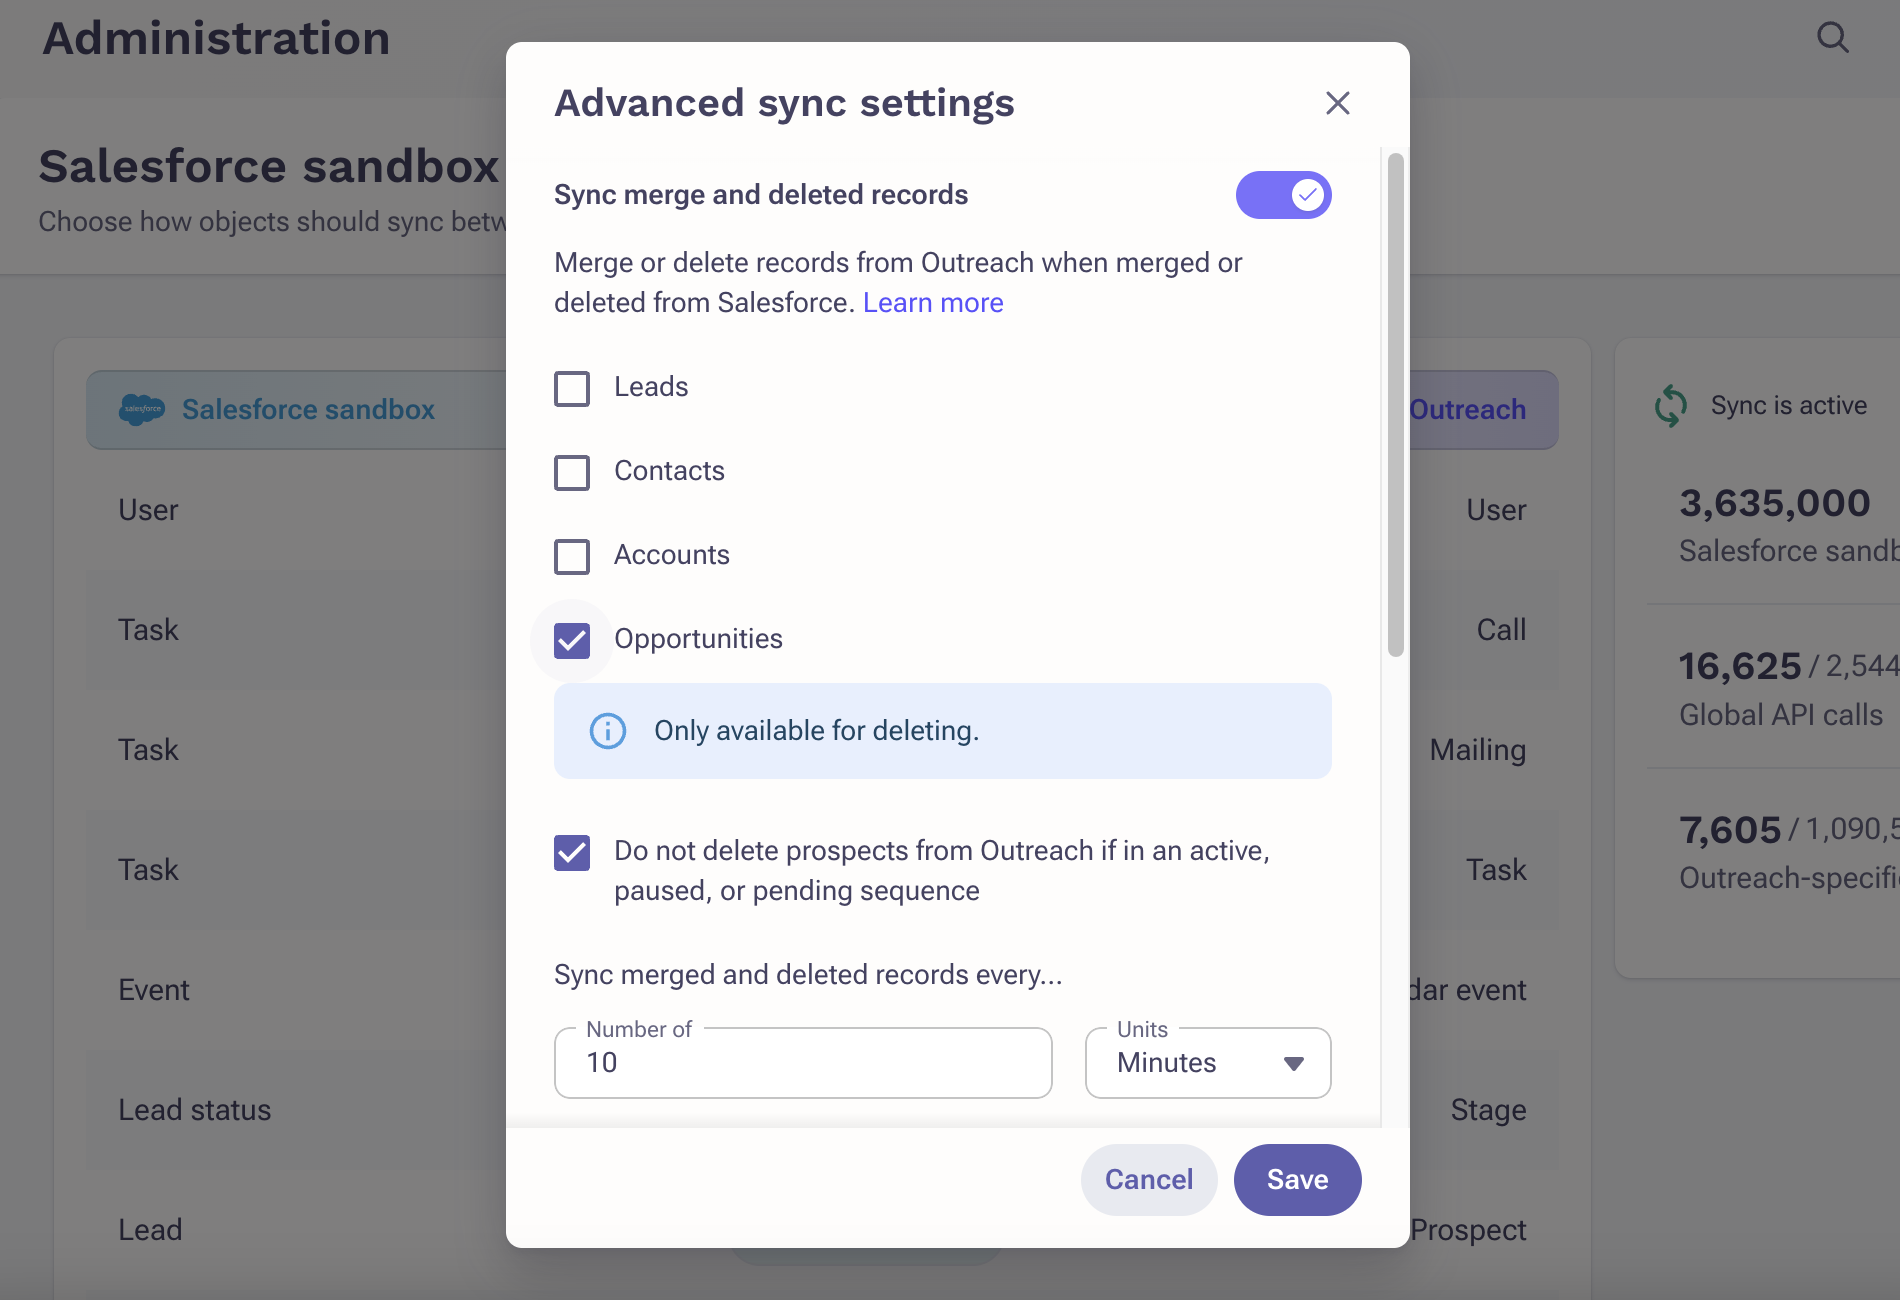Viewport: 1900px width, 1300px height.
Task: Click the Call entry in Outreach column
Action: pos(1501,630)
